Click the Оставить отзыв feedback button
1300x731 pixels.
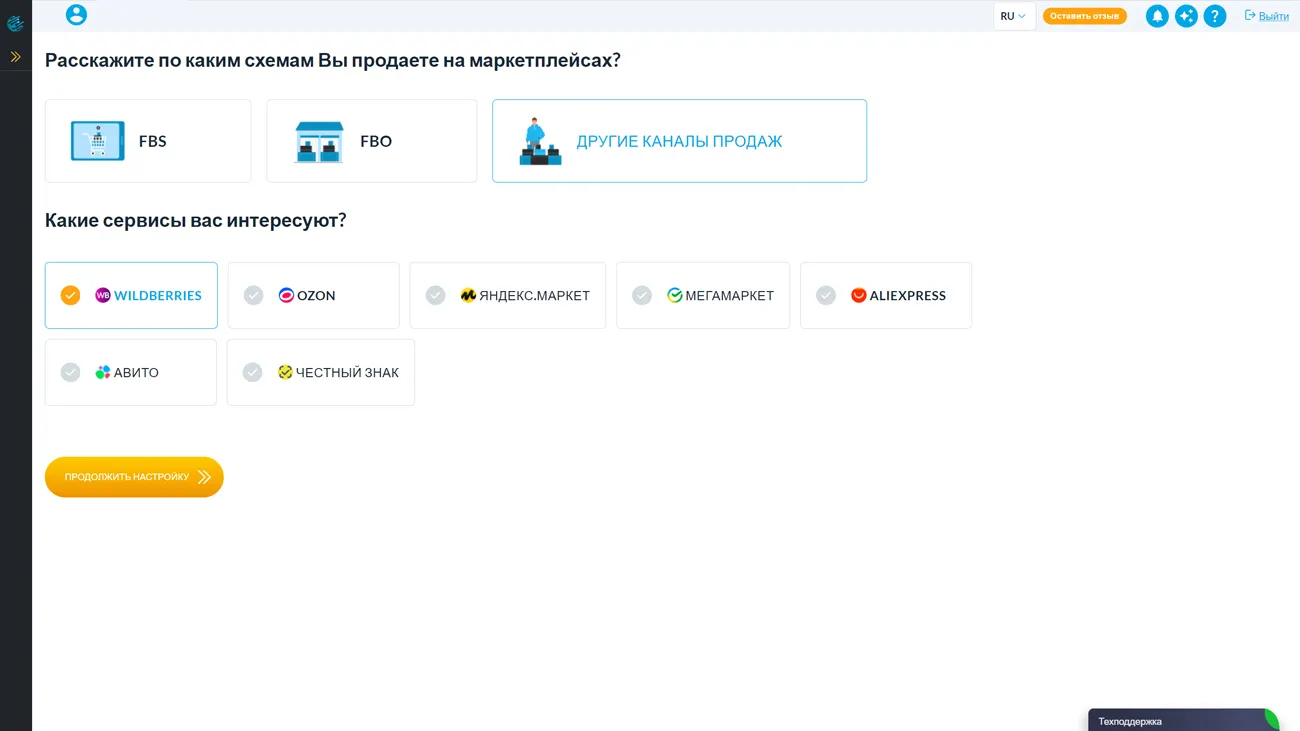click(1084, 16)
